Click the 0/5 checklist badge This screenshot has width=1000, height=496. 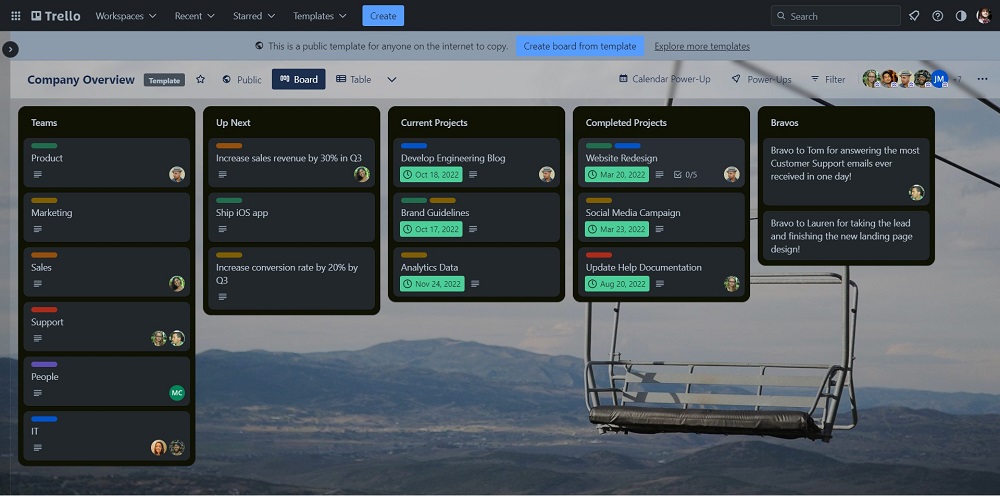pyautogui.click(x=686, y=175)
